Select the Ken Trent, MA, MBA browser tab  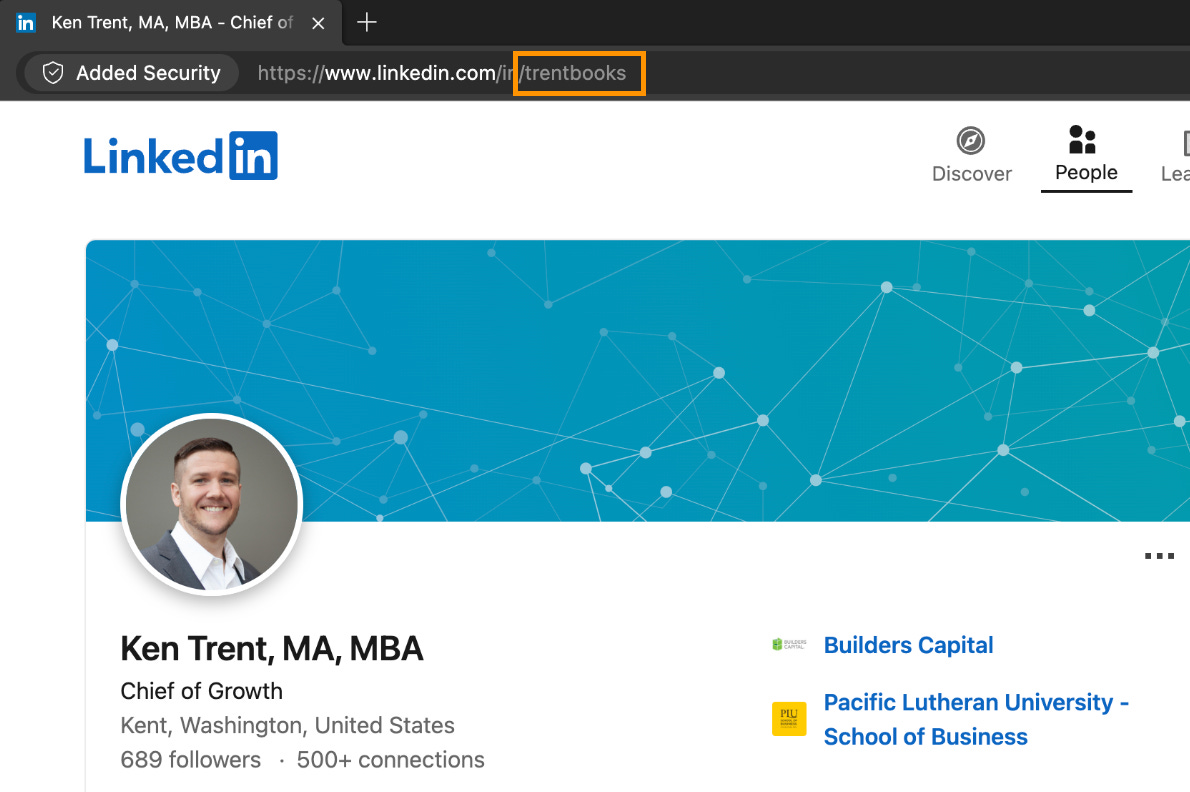(x=171, y=23)
